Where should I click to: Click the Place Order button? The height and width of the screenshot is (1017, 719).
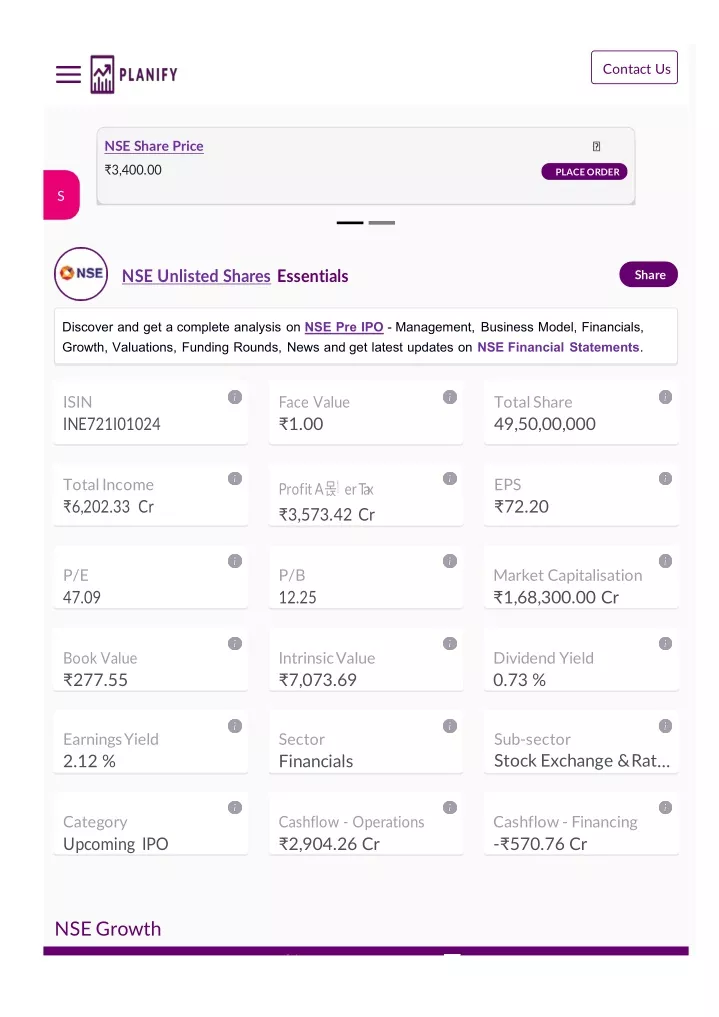tap(584, 172)
